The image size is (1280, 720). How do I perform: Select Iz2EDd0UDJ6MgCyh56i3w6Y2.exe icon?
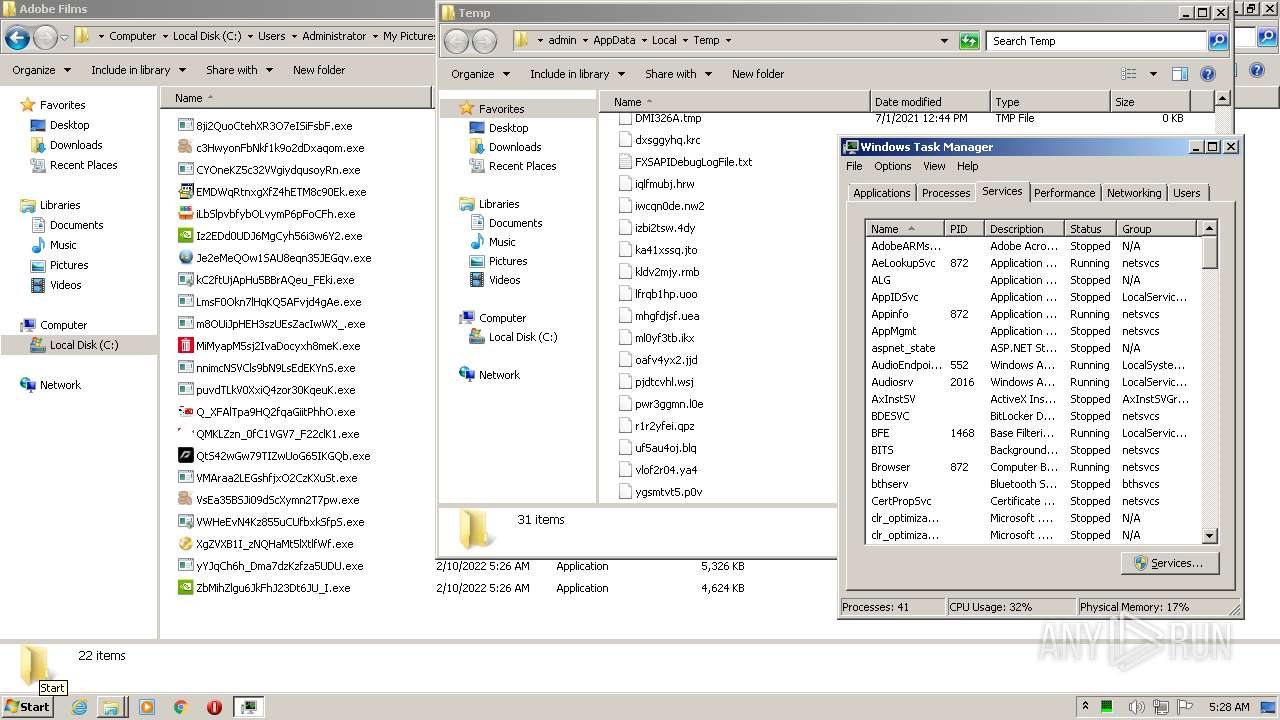[x=185, y=236]
